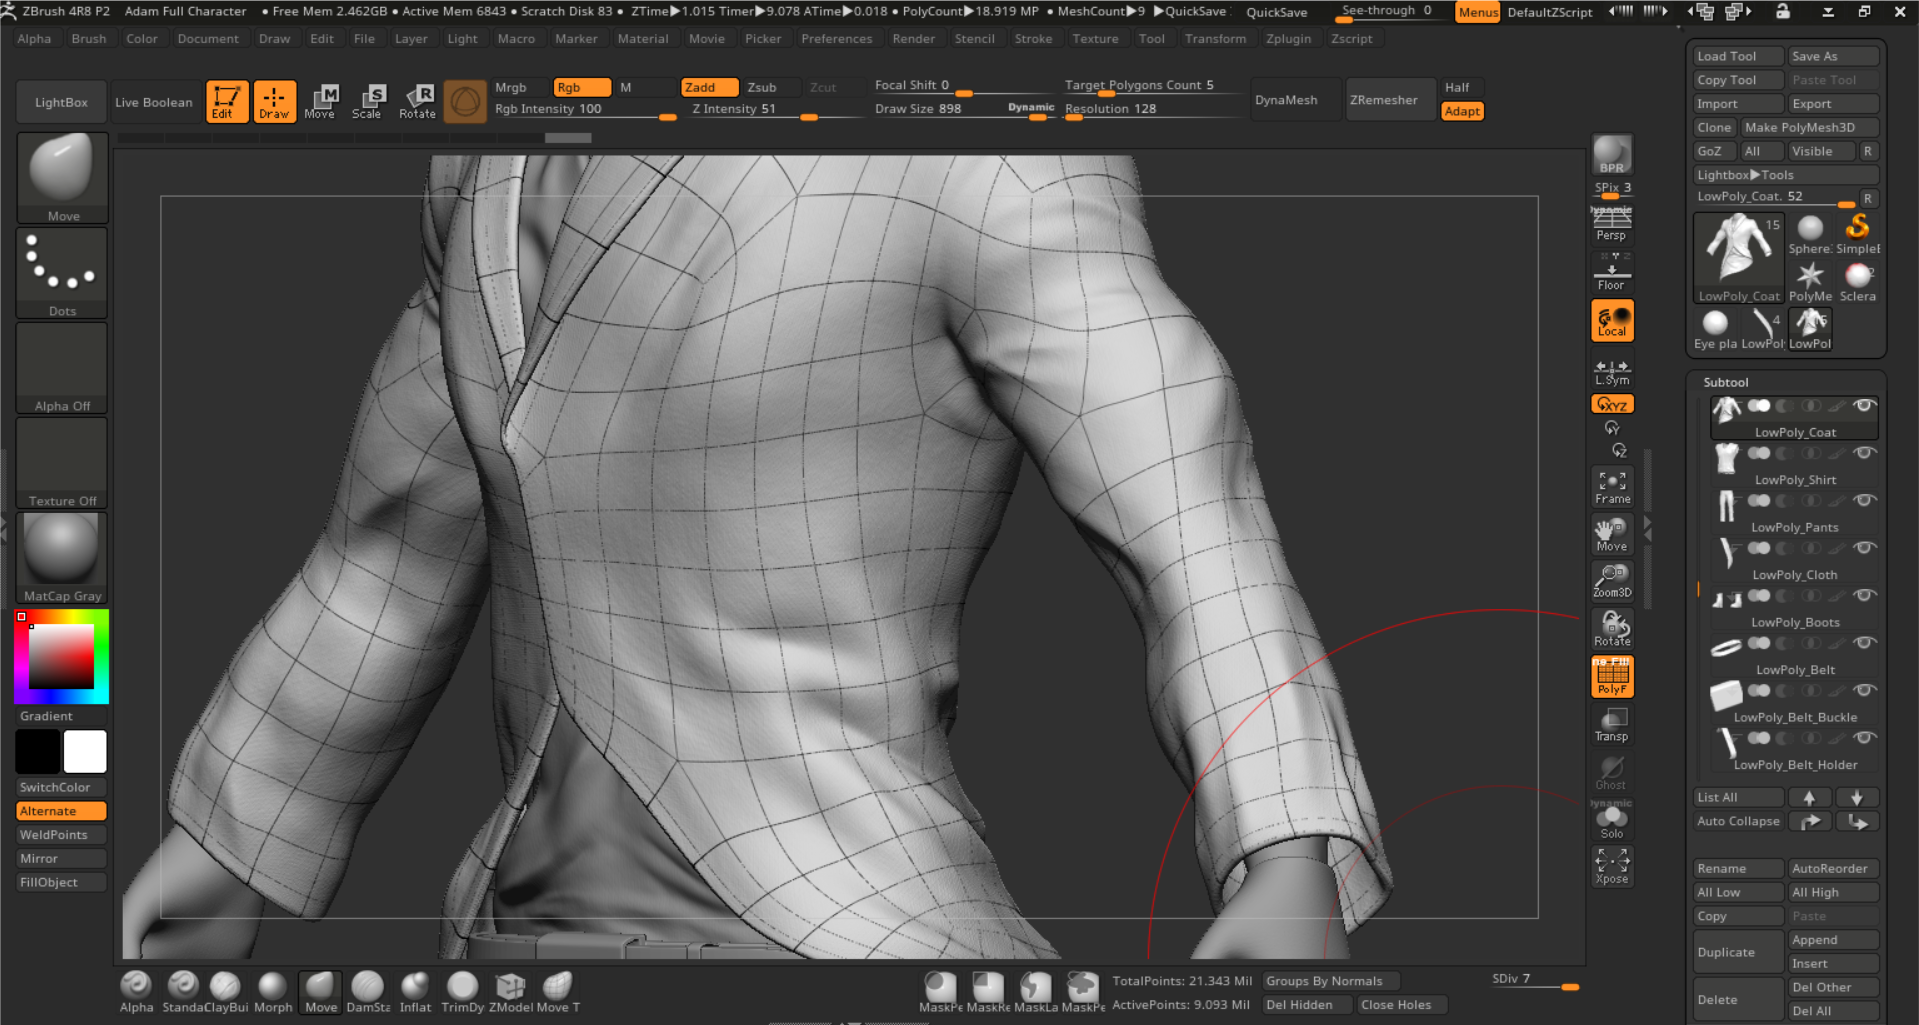Toggle the Floor grid
This screenshot has height=1025, width=1919.
1611,272
